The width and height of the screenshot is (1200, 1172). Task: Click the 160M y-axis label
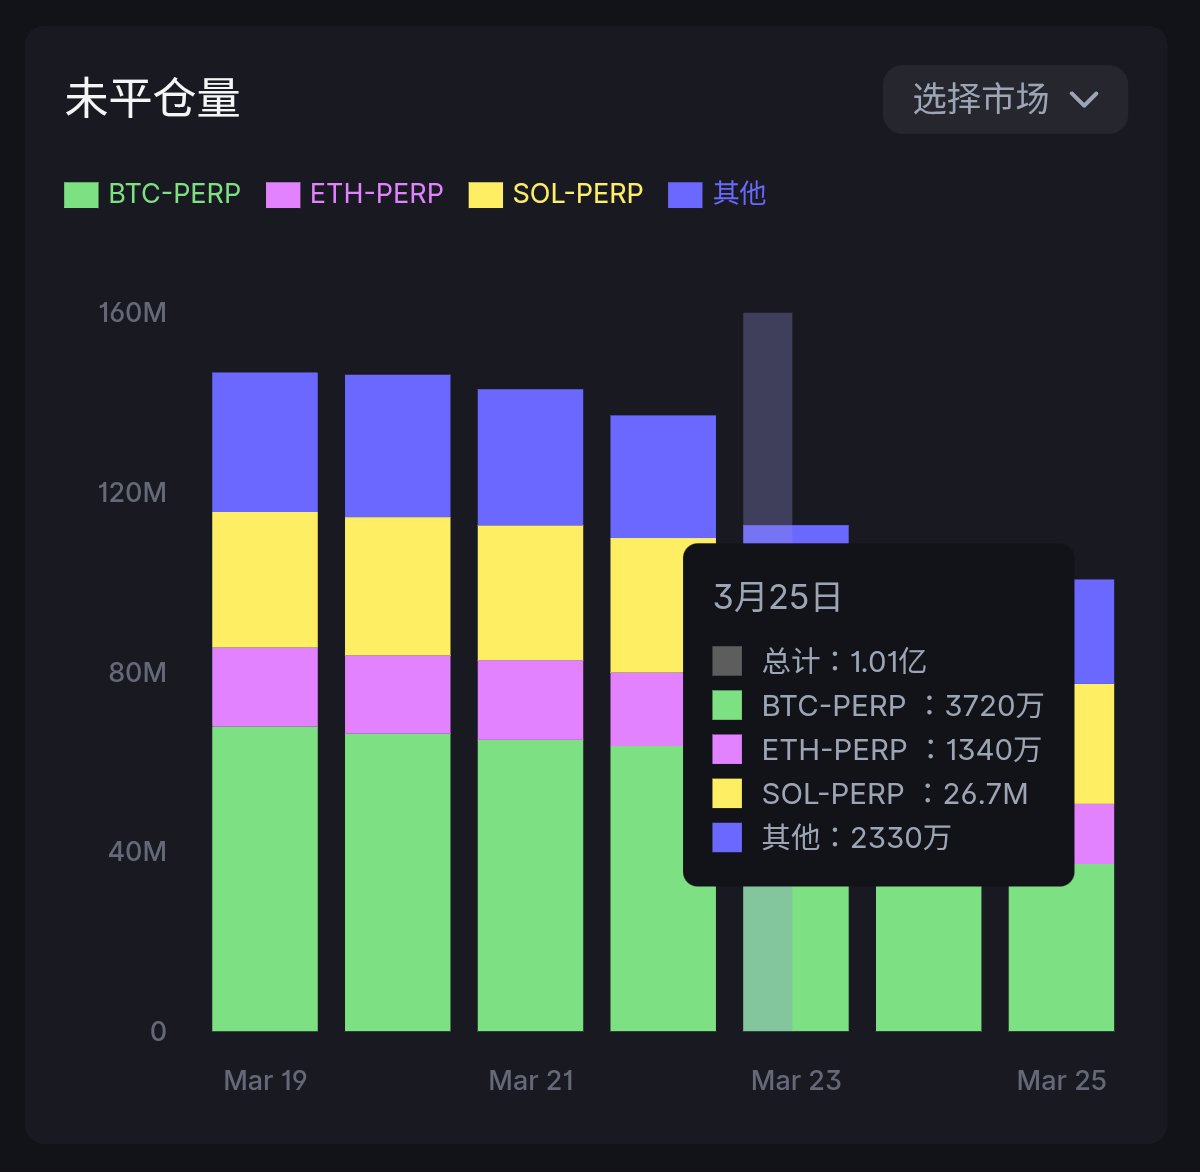tap(132, 313)
